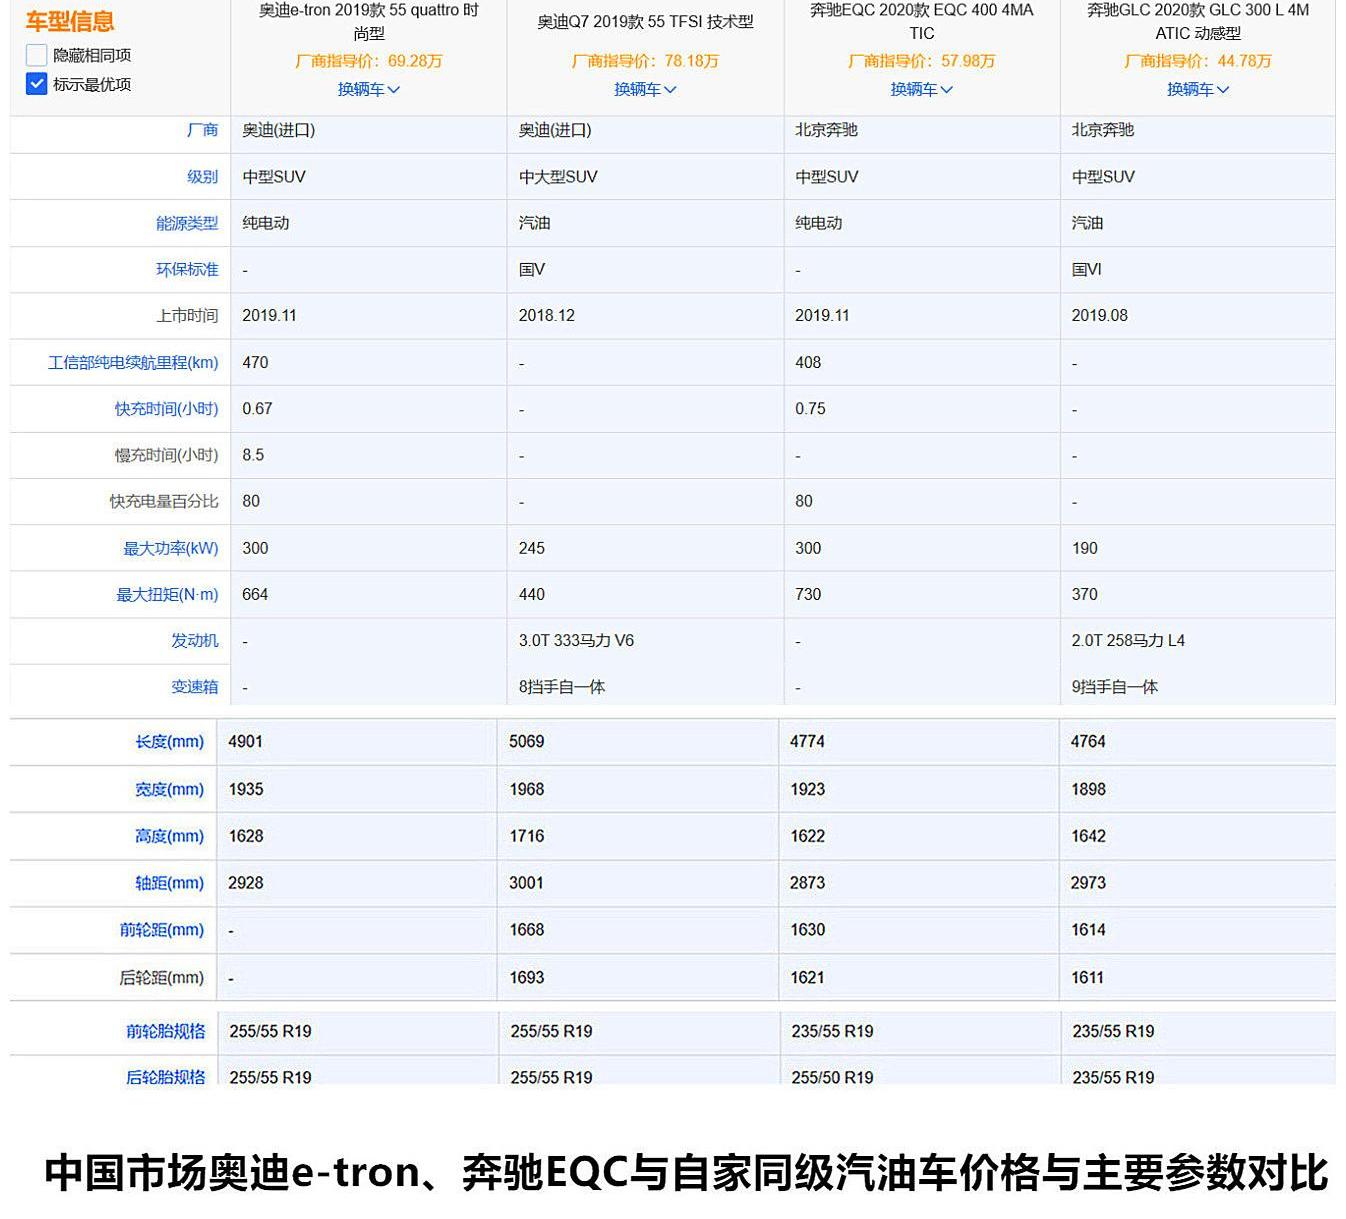Click the 能源类型 parameter label
The height and width of the screenshot is (1219, 1346).
187,223
